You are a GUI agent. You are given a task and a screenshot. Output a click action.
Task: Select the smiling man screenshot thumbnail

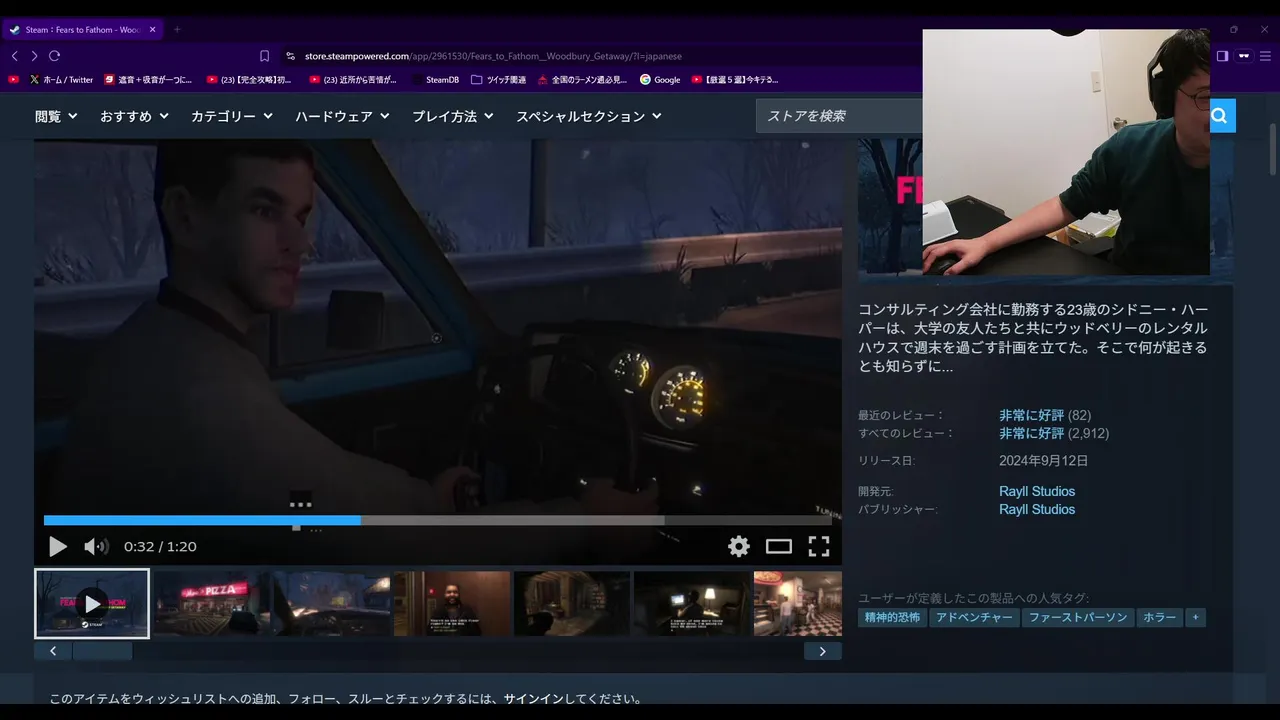click(x=452, y=603)
